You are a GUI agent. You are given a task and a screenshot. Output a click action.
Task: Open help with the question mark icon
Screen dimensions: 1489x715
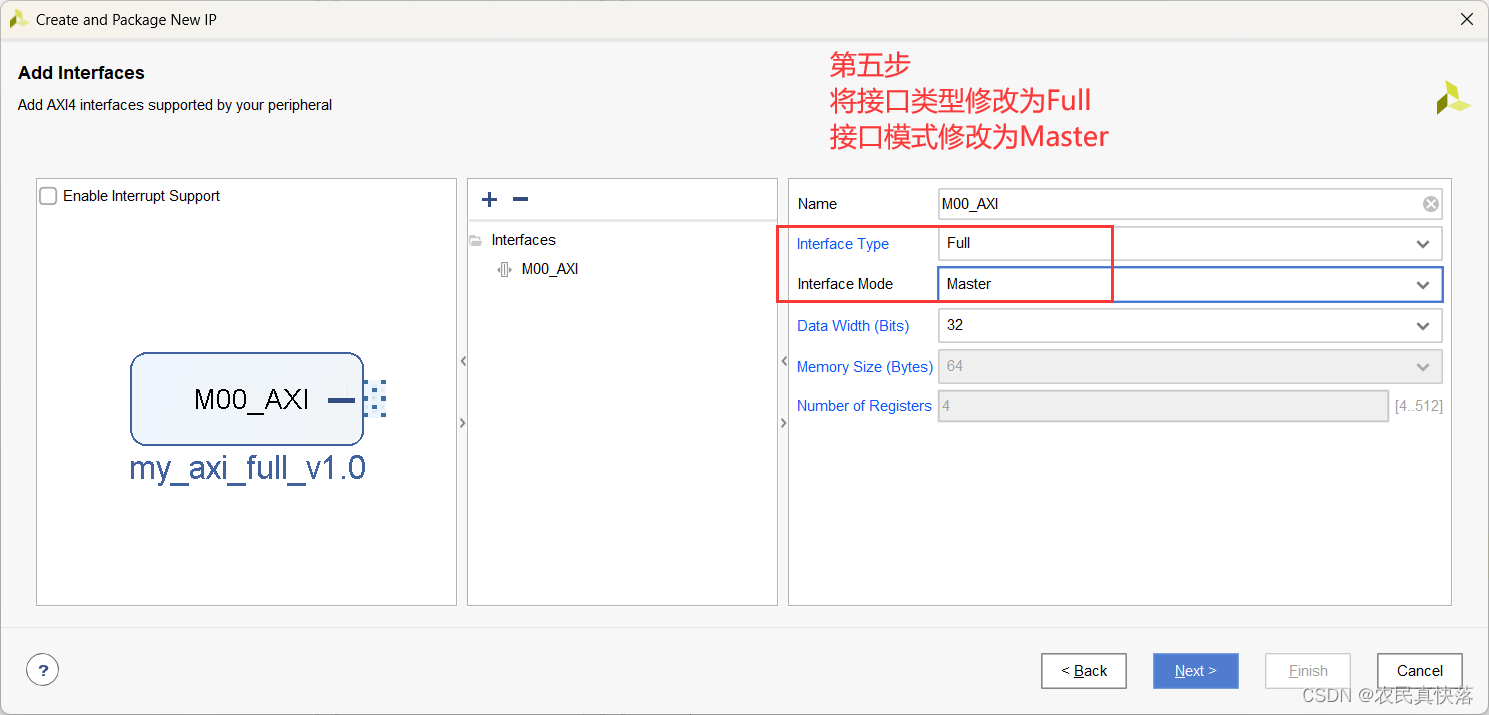[42, 670]
